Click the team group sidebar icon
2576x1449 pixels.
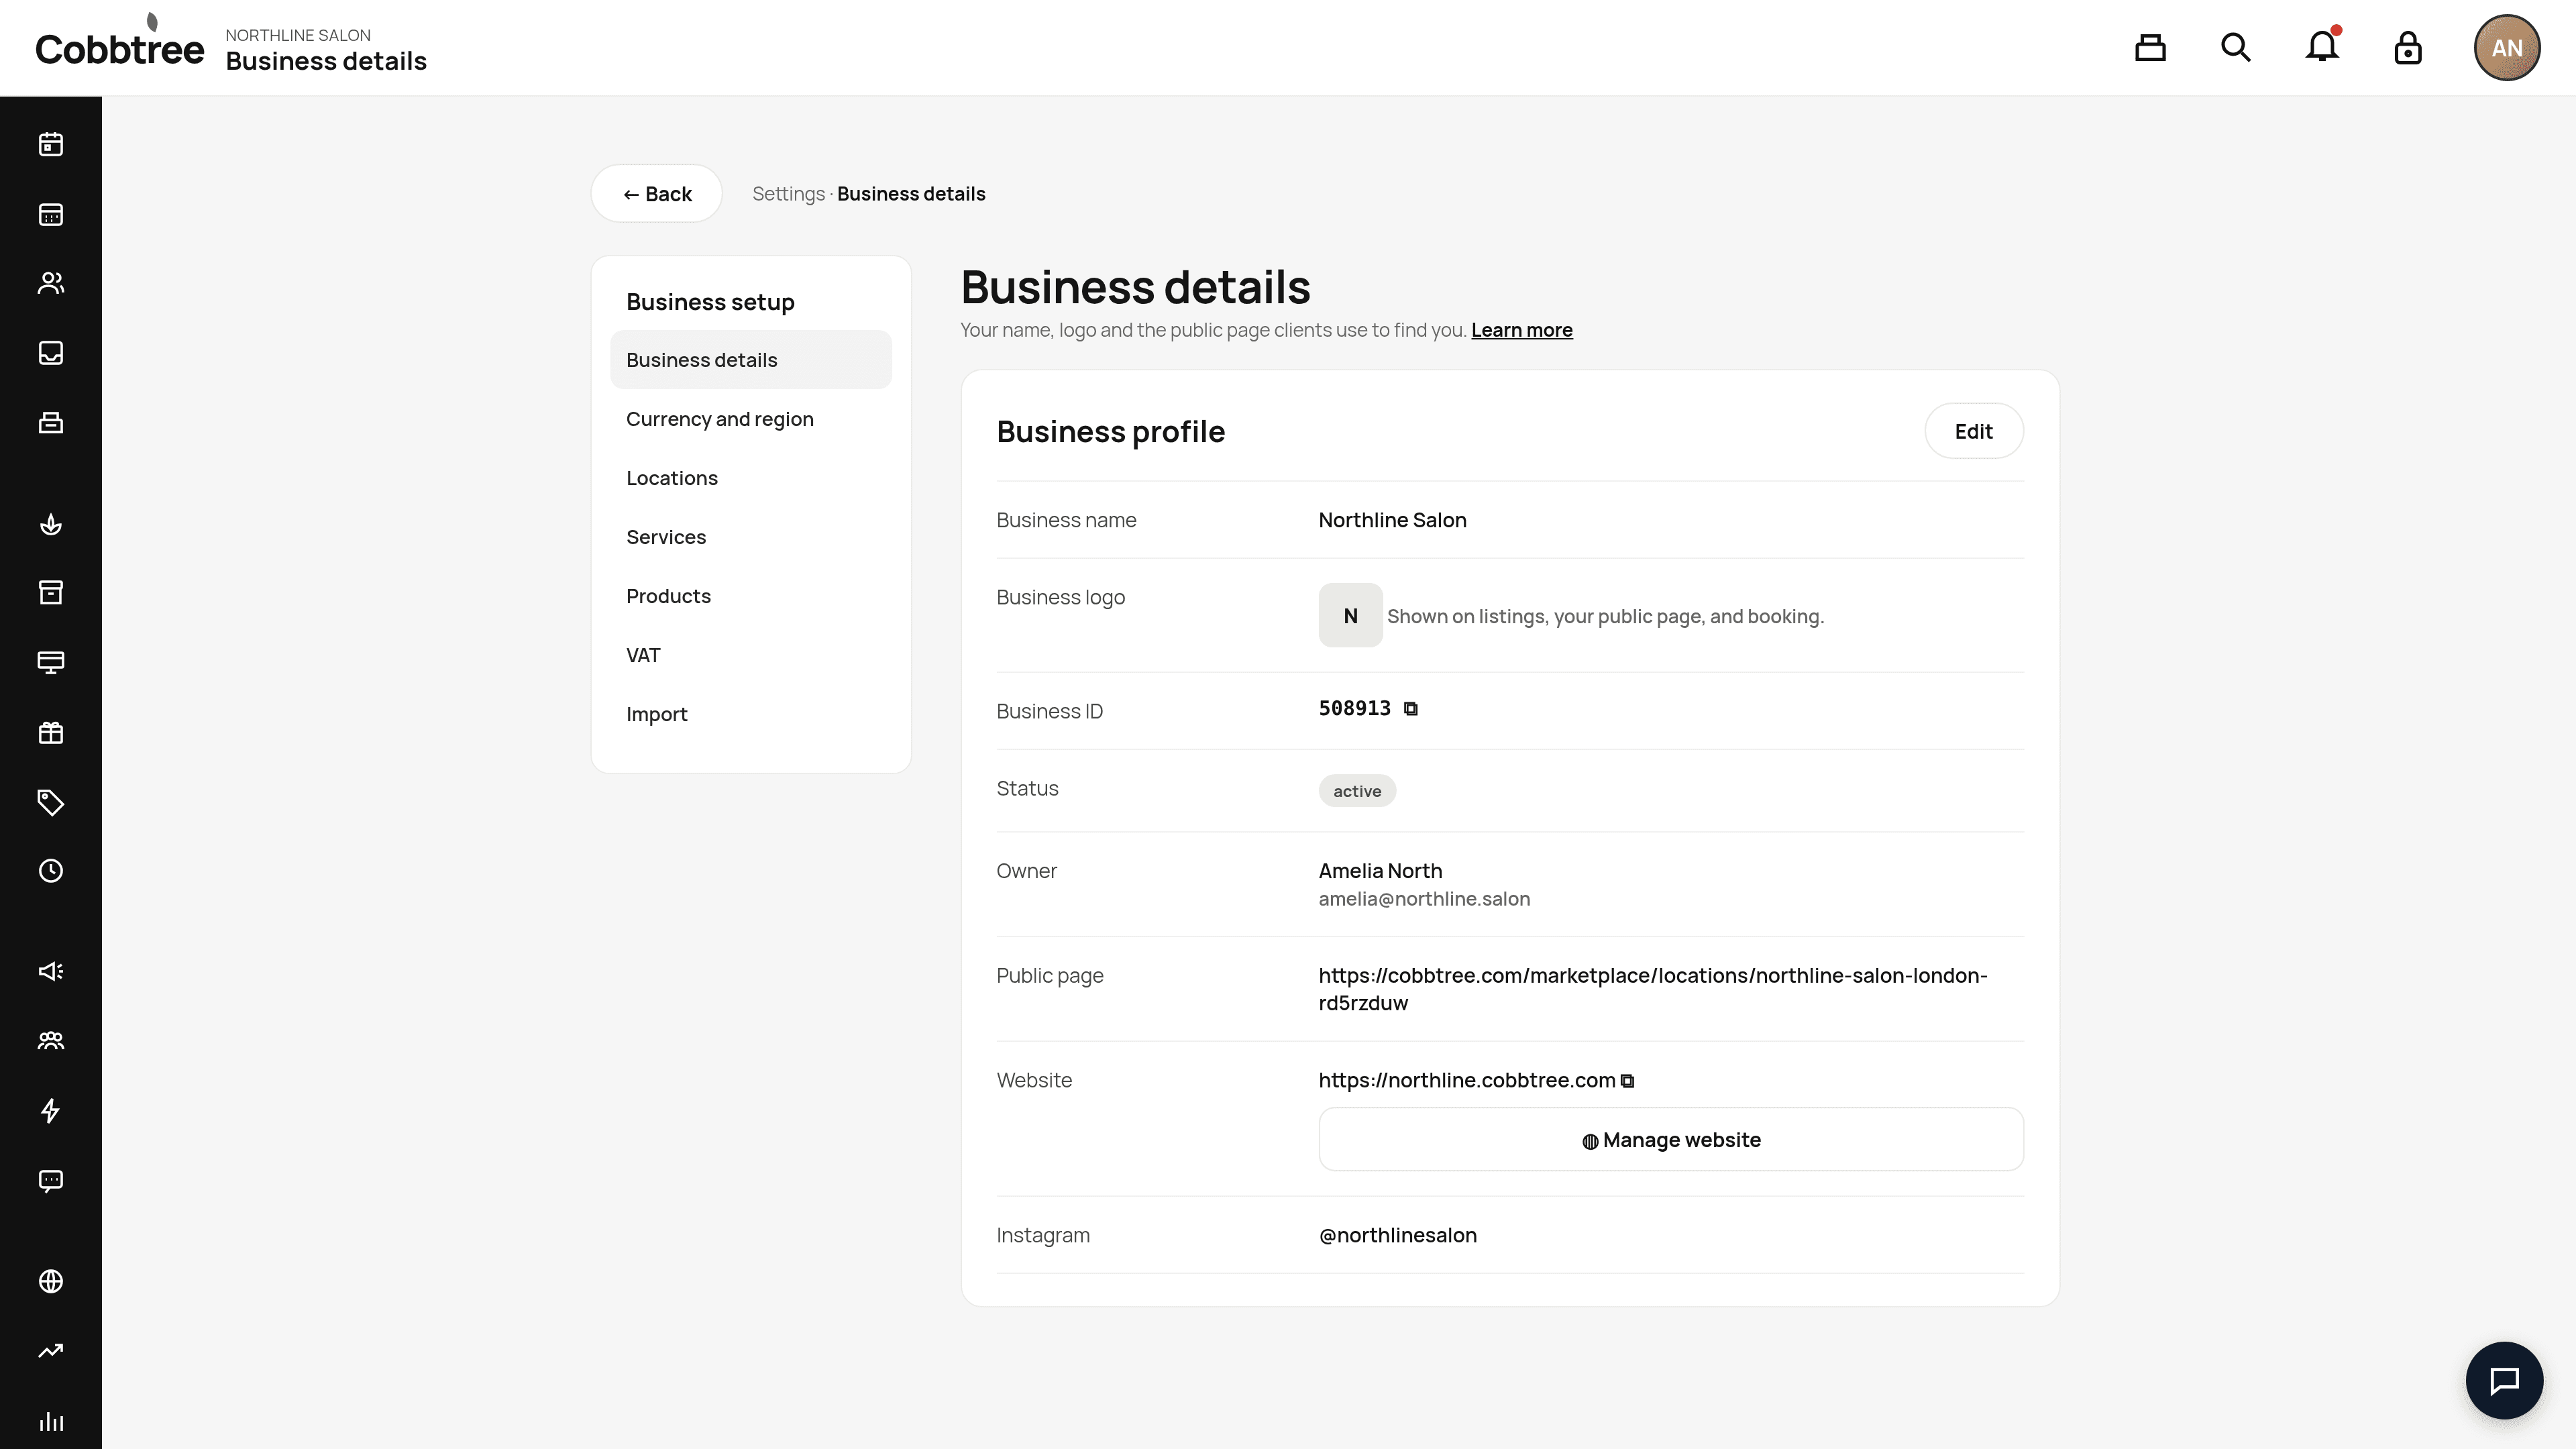51,1041
